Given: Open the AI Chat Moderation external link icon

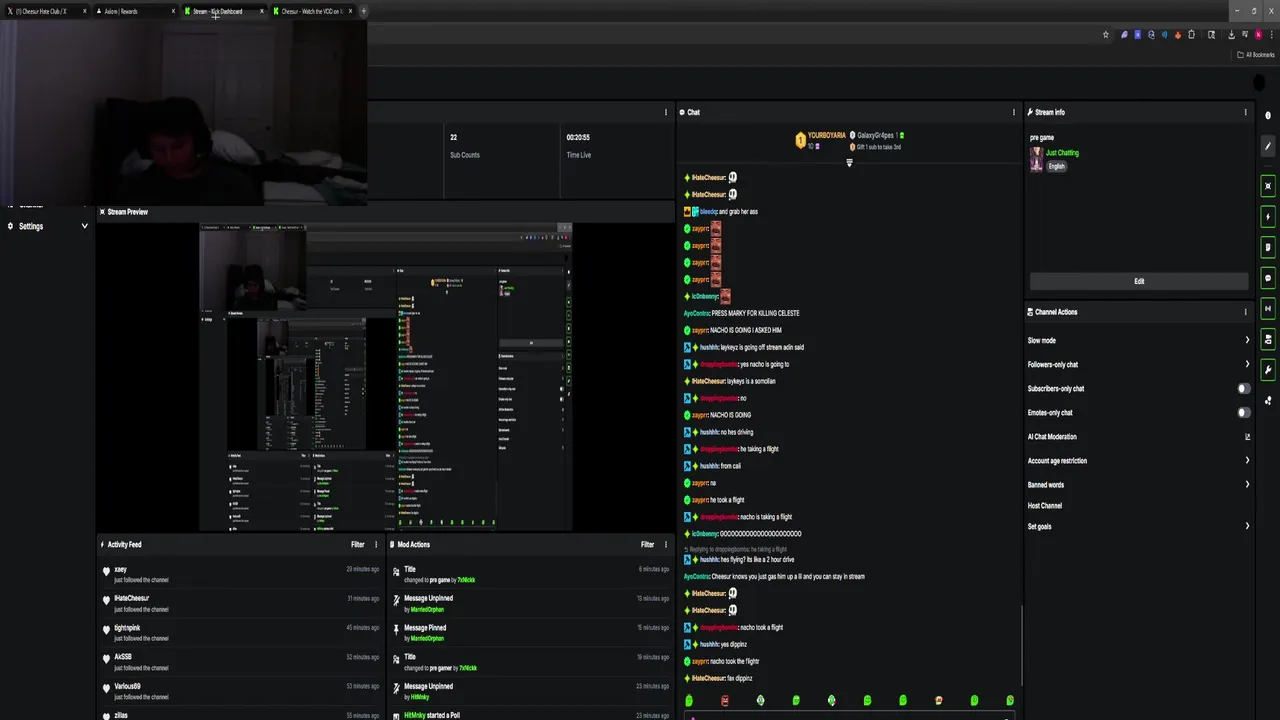Looking at the screenshot, I should (x=1247, y=437).
